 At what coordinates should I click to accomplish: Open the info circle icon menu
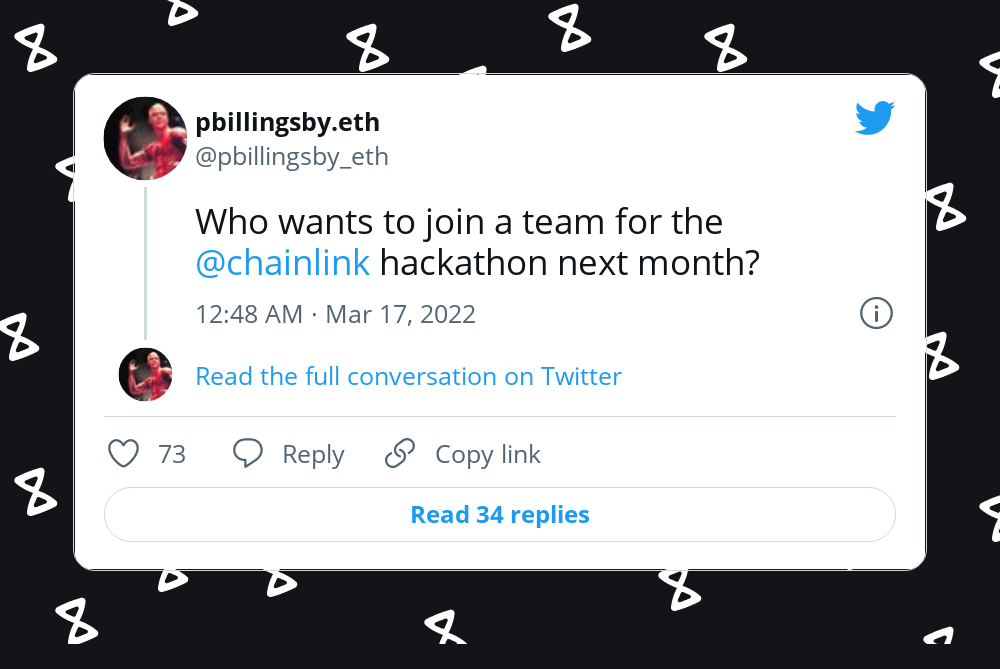876,313
